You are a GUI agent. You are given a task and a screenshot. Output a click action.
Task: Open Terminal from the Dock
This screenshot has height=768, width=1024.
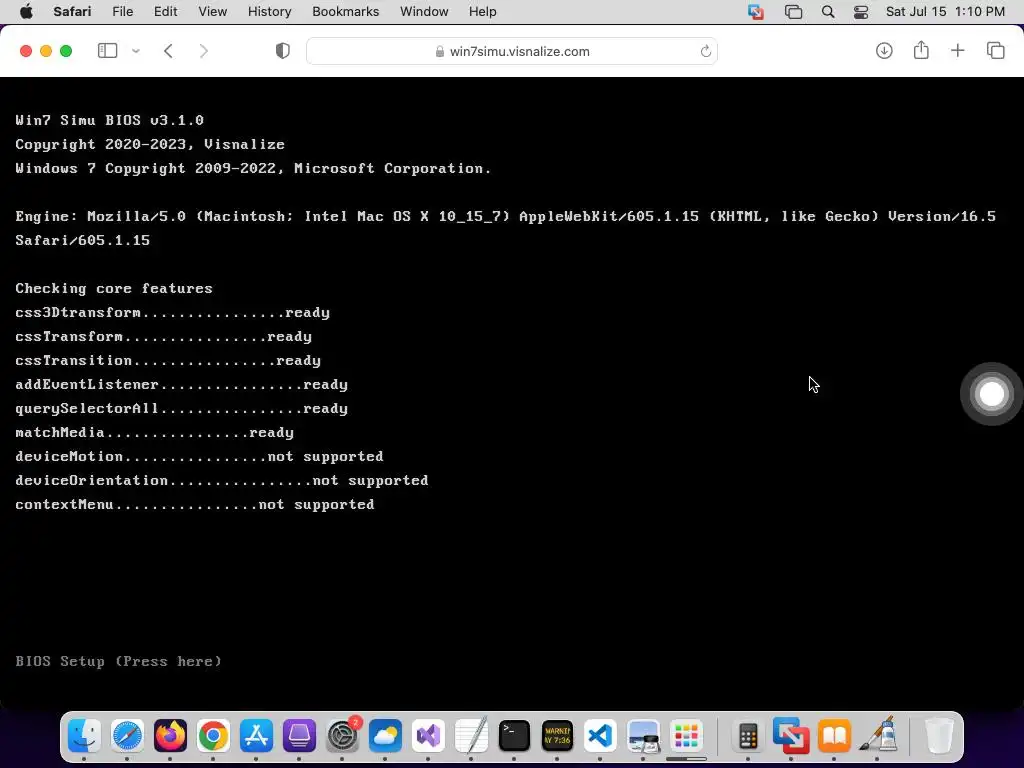[x=515, y=736]
